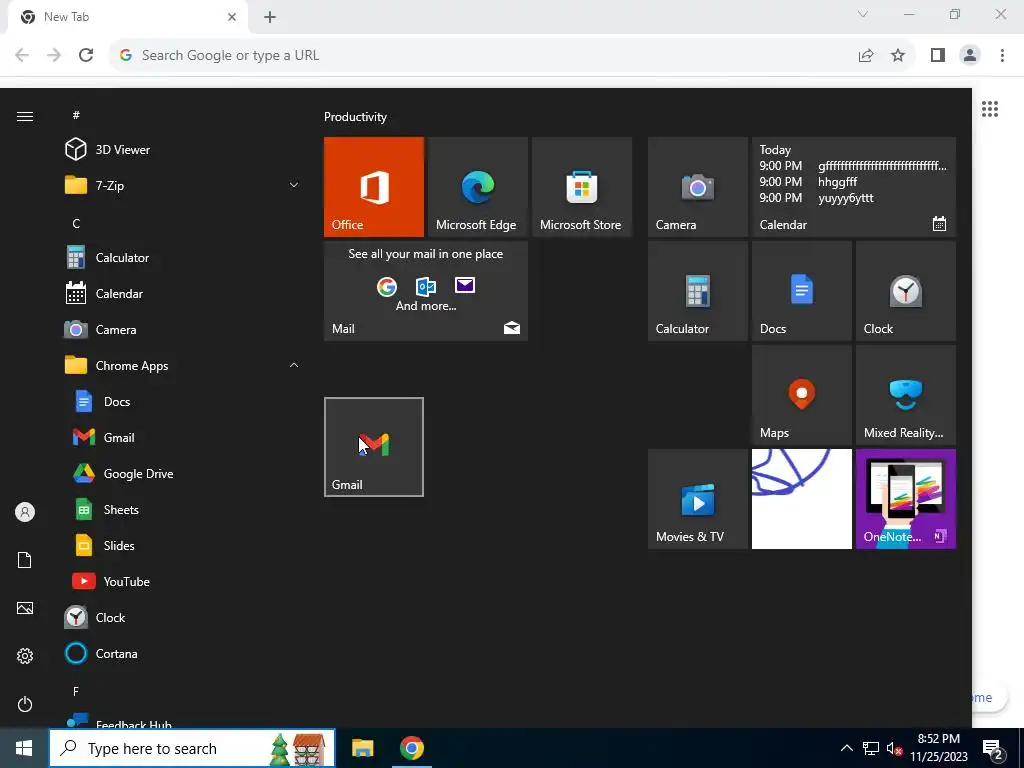Open the Movies & TV tile
Viewport: 1024px width, 768px height.
(697, 499)
